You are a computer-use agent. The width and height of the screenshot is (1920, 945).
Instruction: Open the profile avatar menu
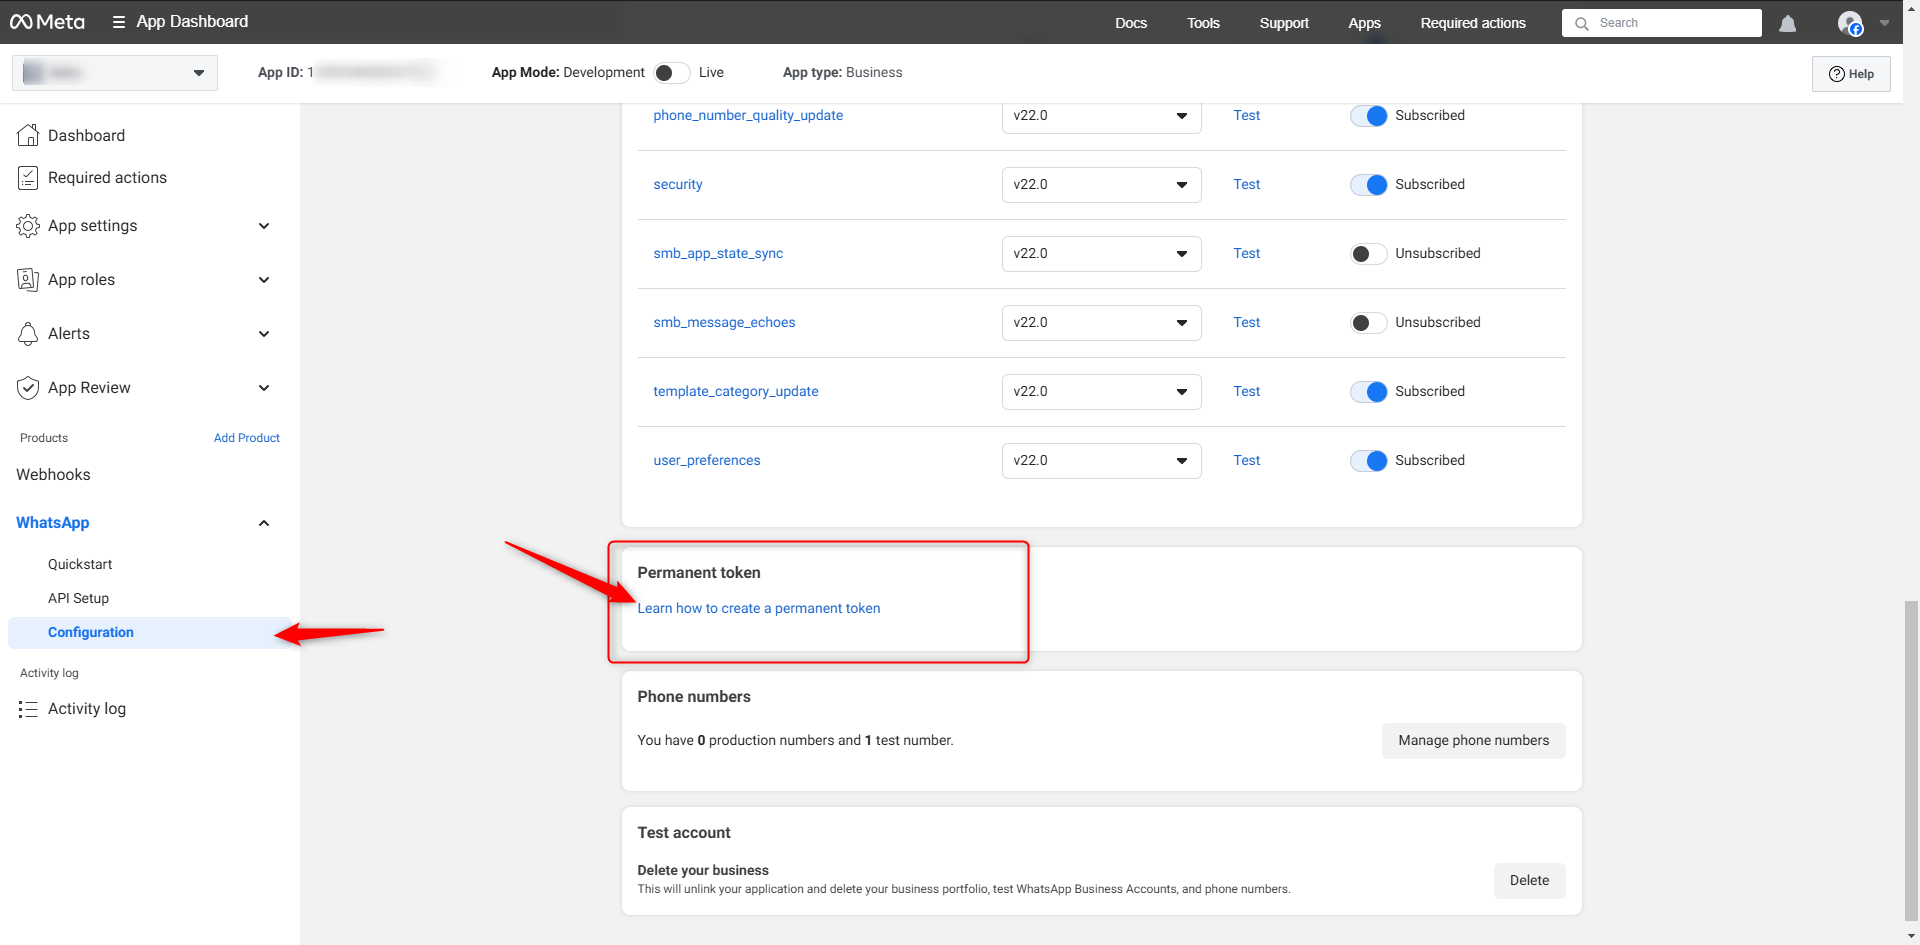point(1850,23)
